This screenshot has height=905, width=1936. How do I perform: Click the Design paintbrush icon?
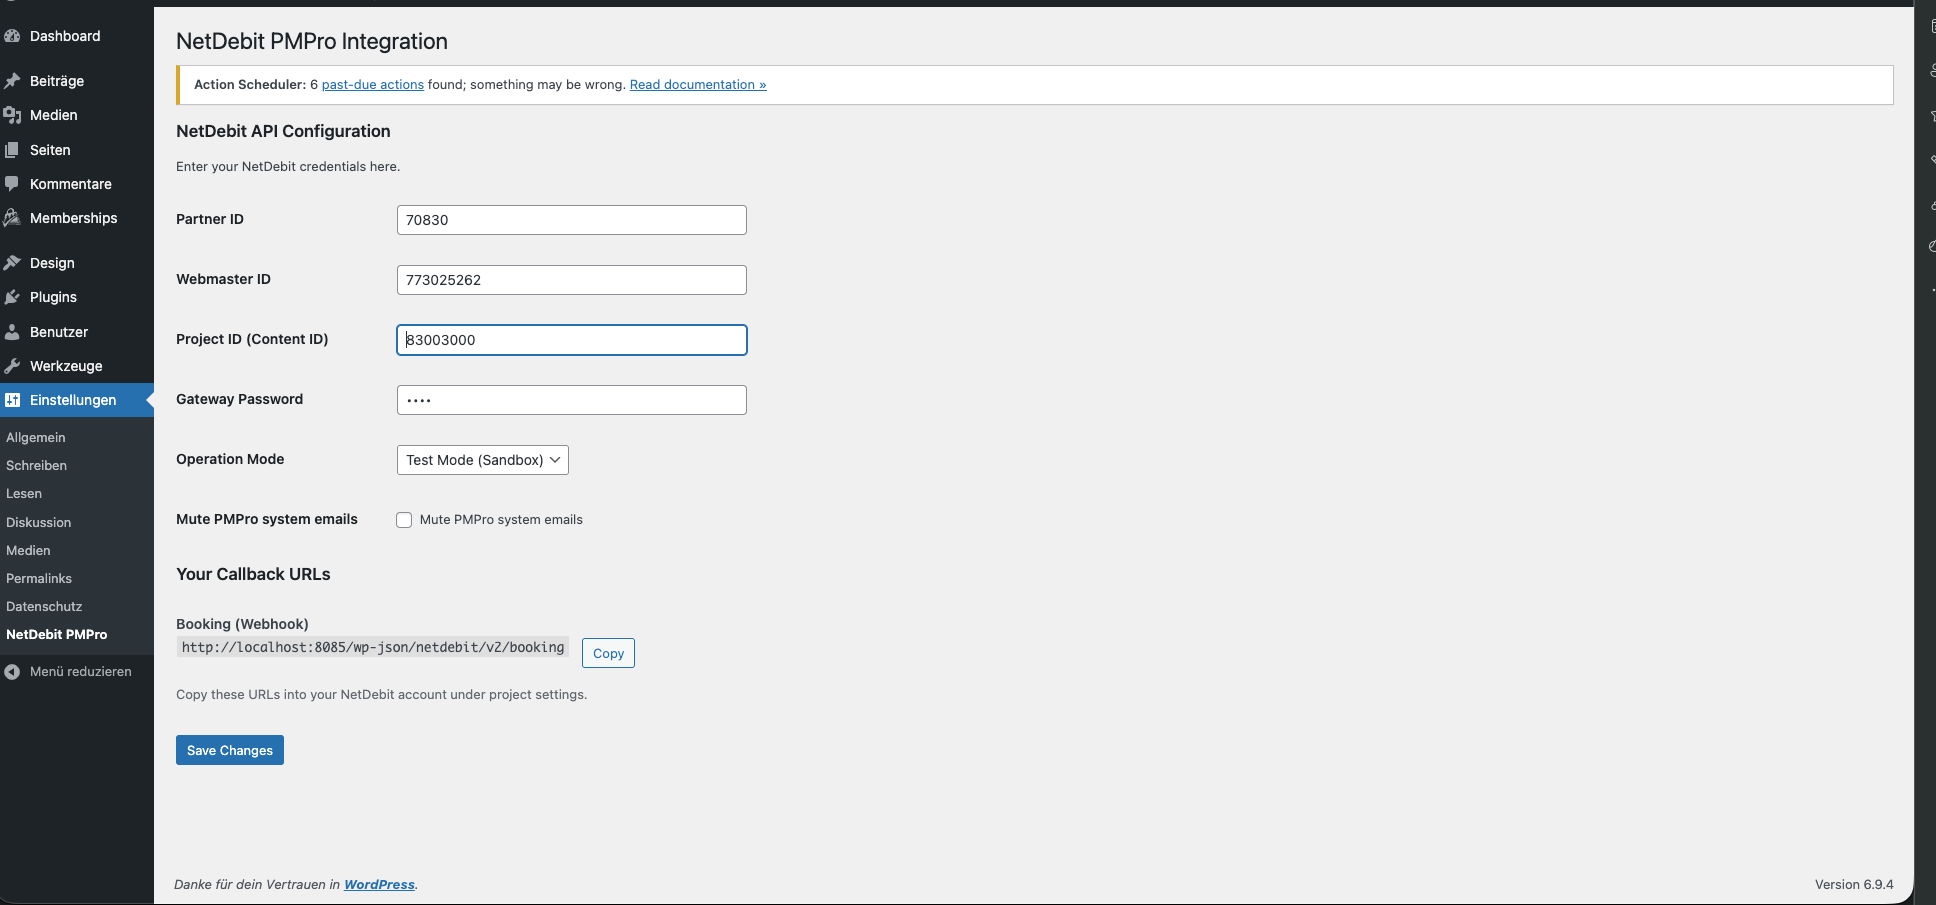(12, 263)
